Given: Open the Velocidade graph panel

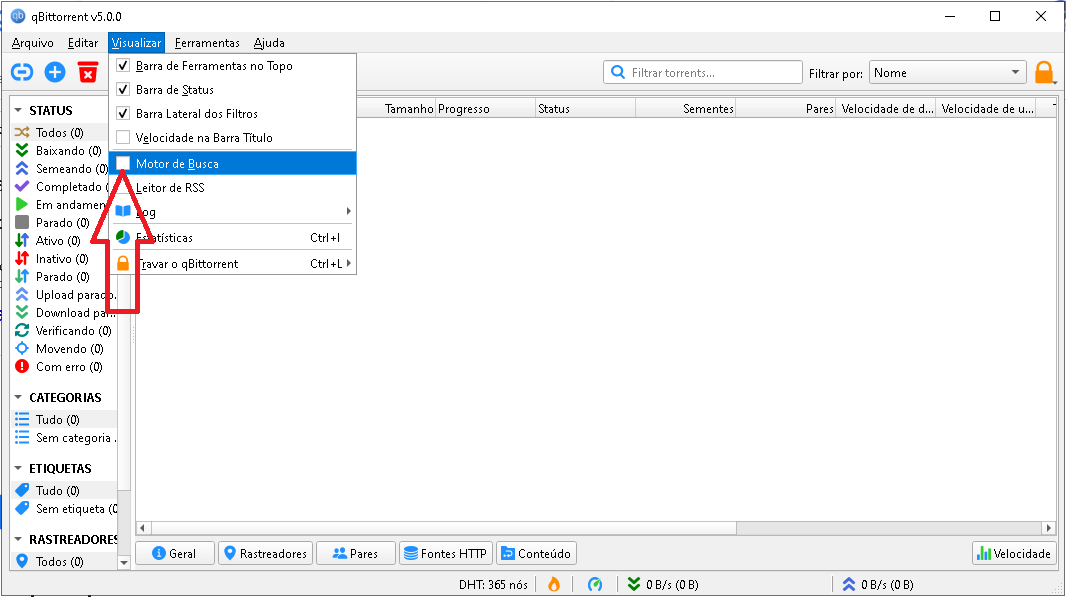Looking at the screenshot, I should [1014, 552].
